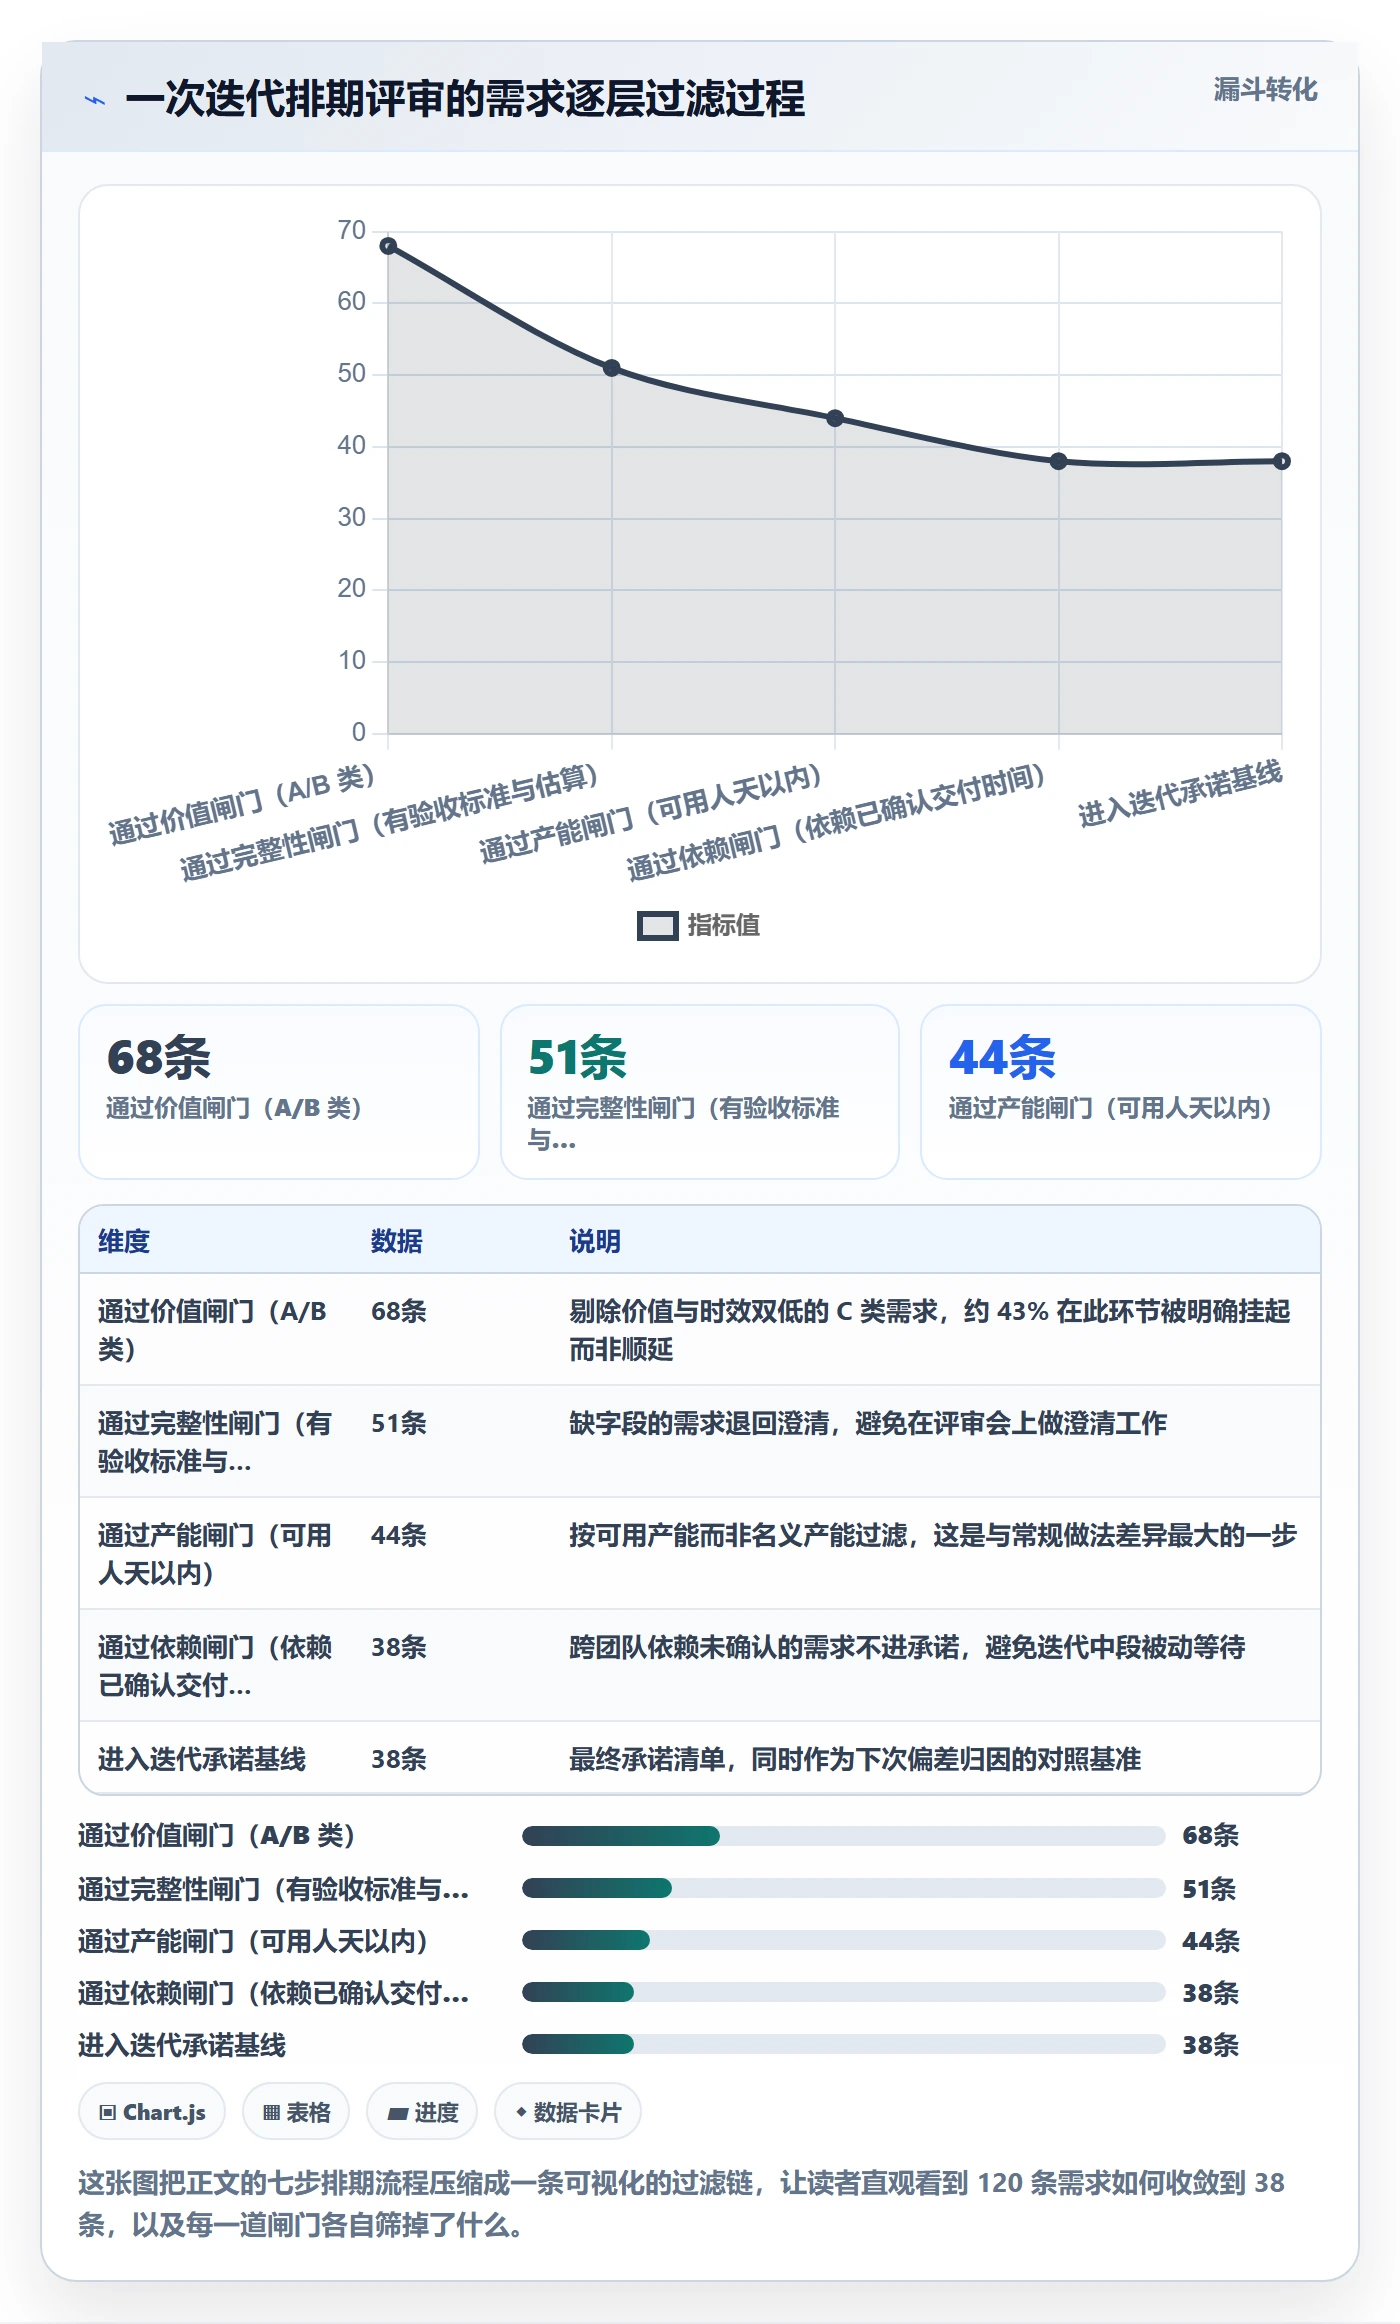Select the 数据卡片 tag
Image resolution: width=1400 pixels, height=2324 pixels.
(x=568, y=2112)
